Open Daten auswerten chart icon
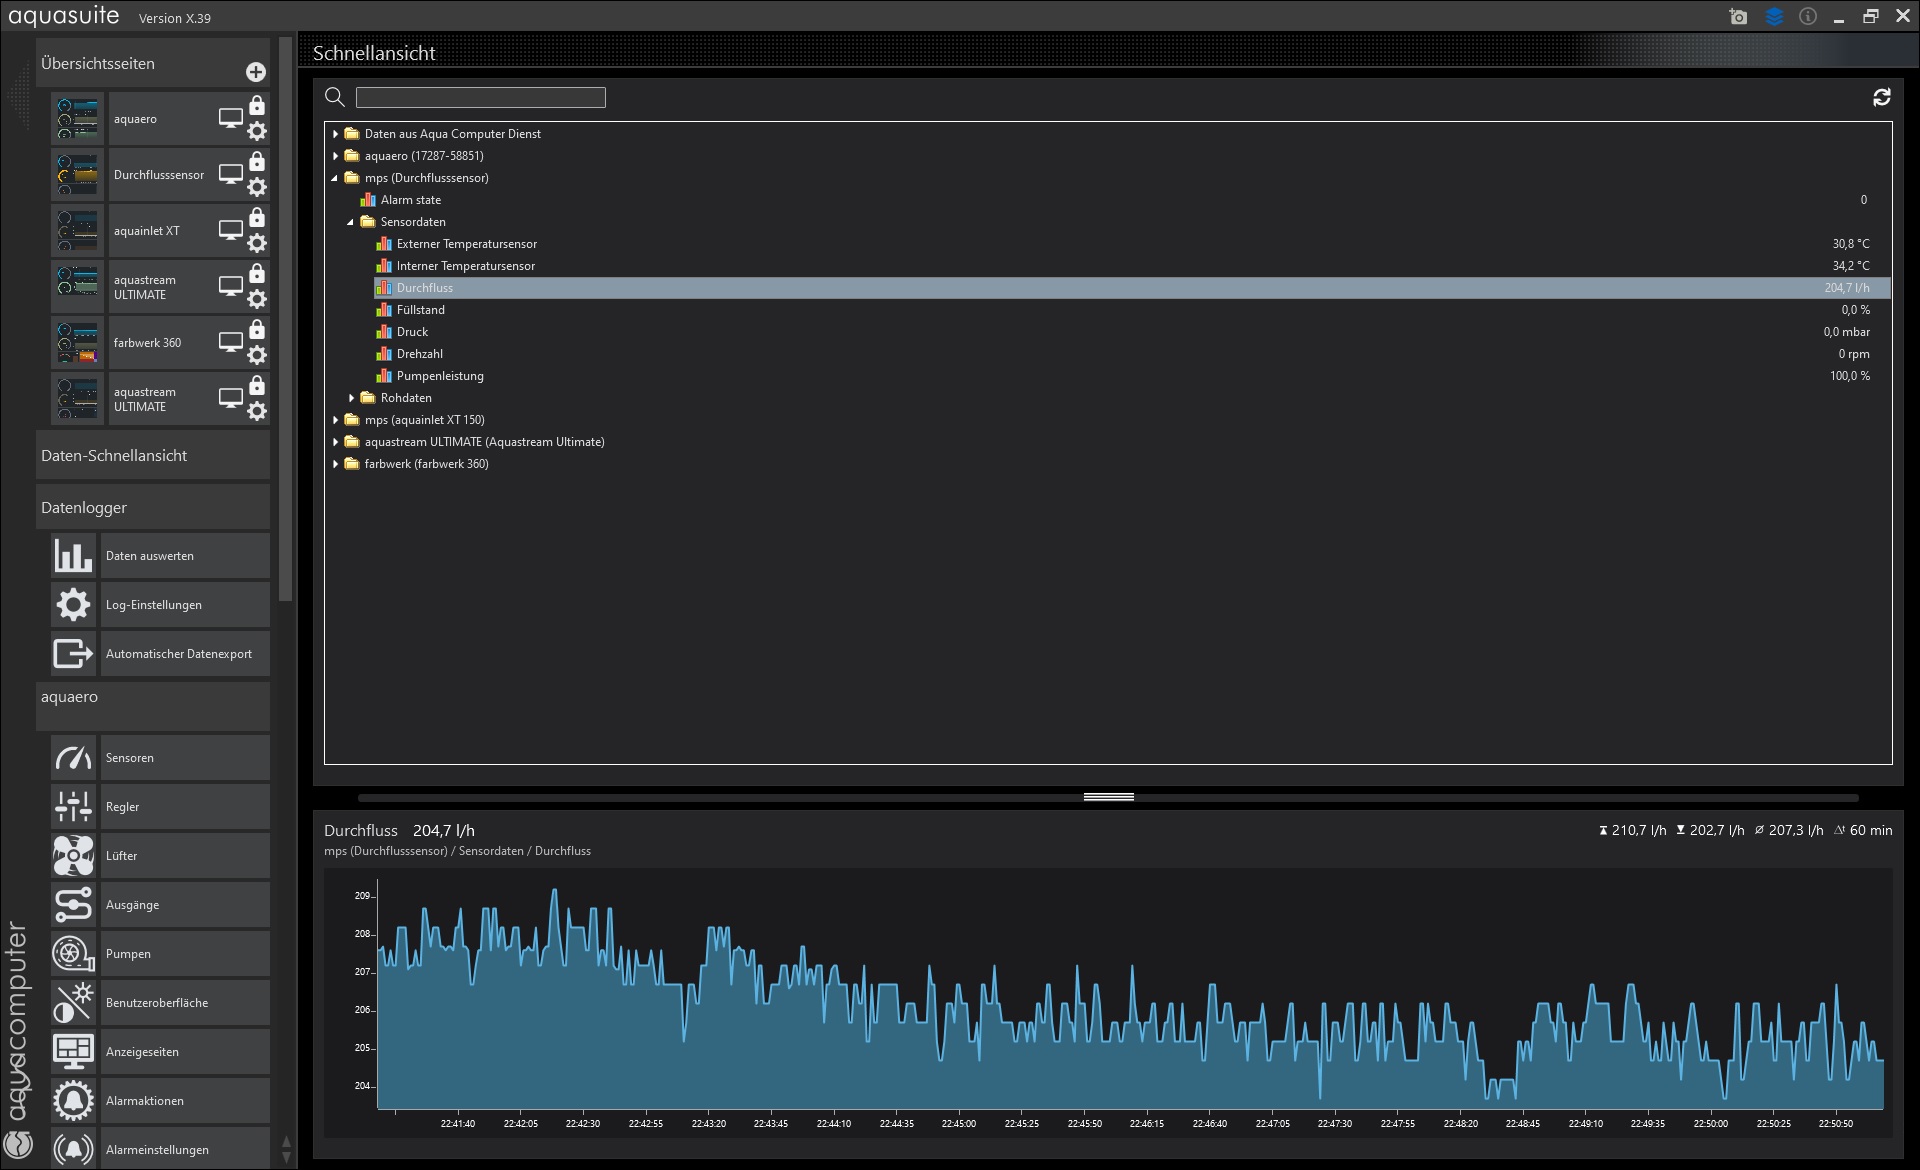Screen dimensions: 1920x1170 [73, 556]
